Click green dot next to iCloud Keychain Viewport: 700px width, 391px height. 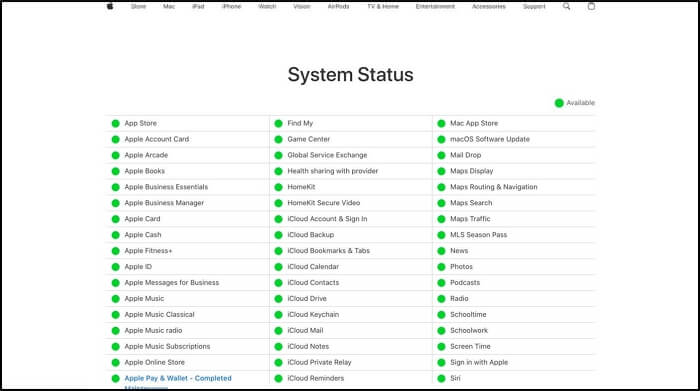279,315
